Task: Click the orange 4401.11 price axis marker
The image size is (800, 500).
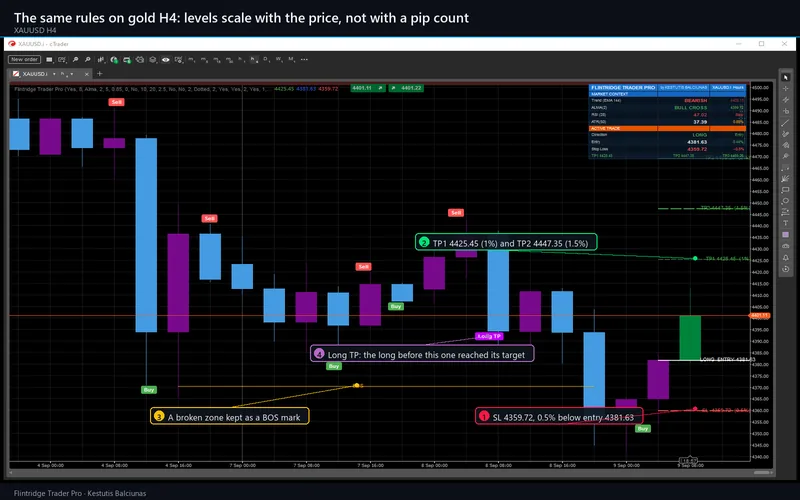Action: click(759, 316)
